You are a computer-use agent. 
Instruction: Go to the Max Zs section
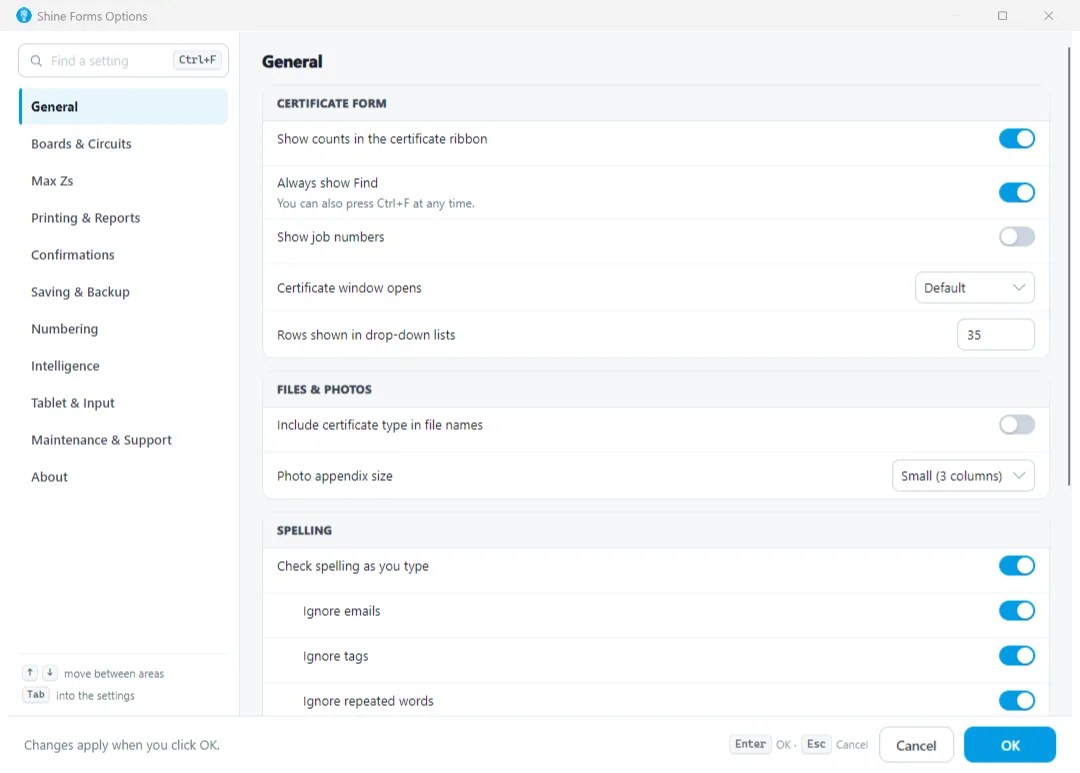[x=123, y=181]
